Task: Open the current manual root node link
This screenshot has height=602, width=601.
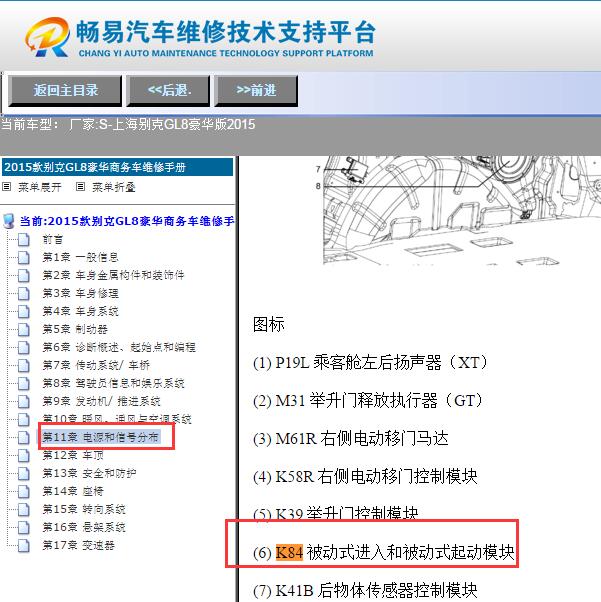Action: [x=127, y=221]
